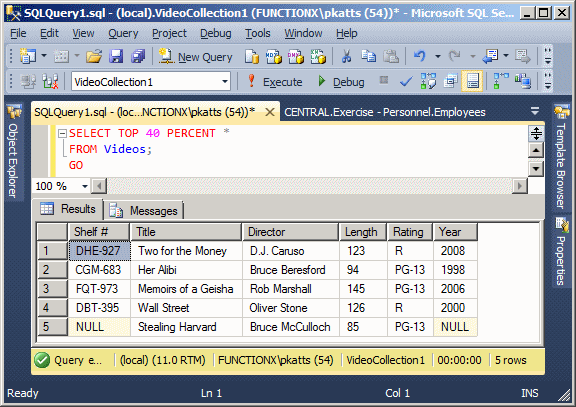This screenshot has width=576, height=407.
Task: Click the Open File folder icon
Action: 94,57
